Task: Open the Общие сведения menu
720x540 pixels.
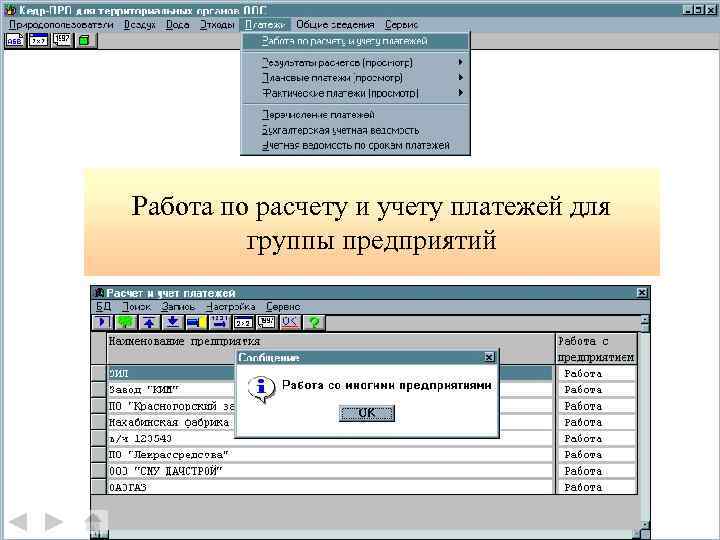Action: tap(335, 25)
